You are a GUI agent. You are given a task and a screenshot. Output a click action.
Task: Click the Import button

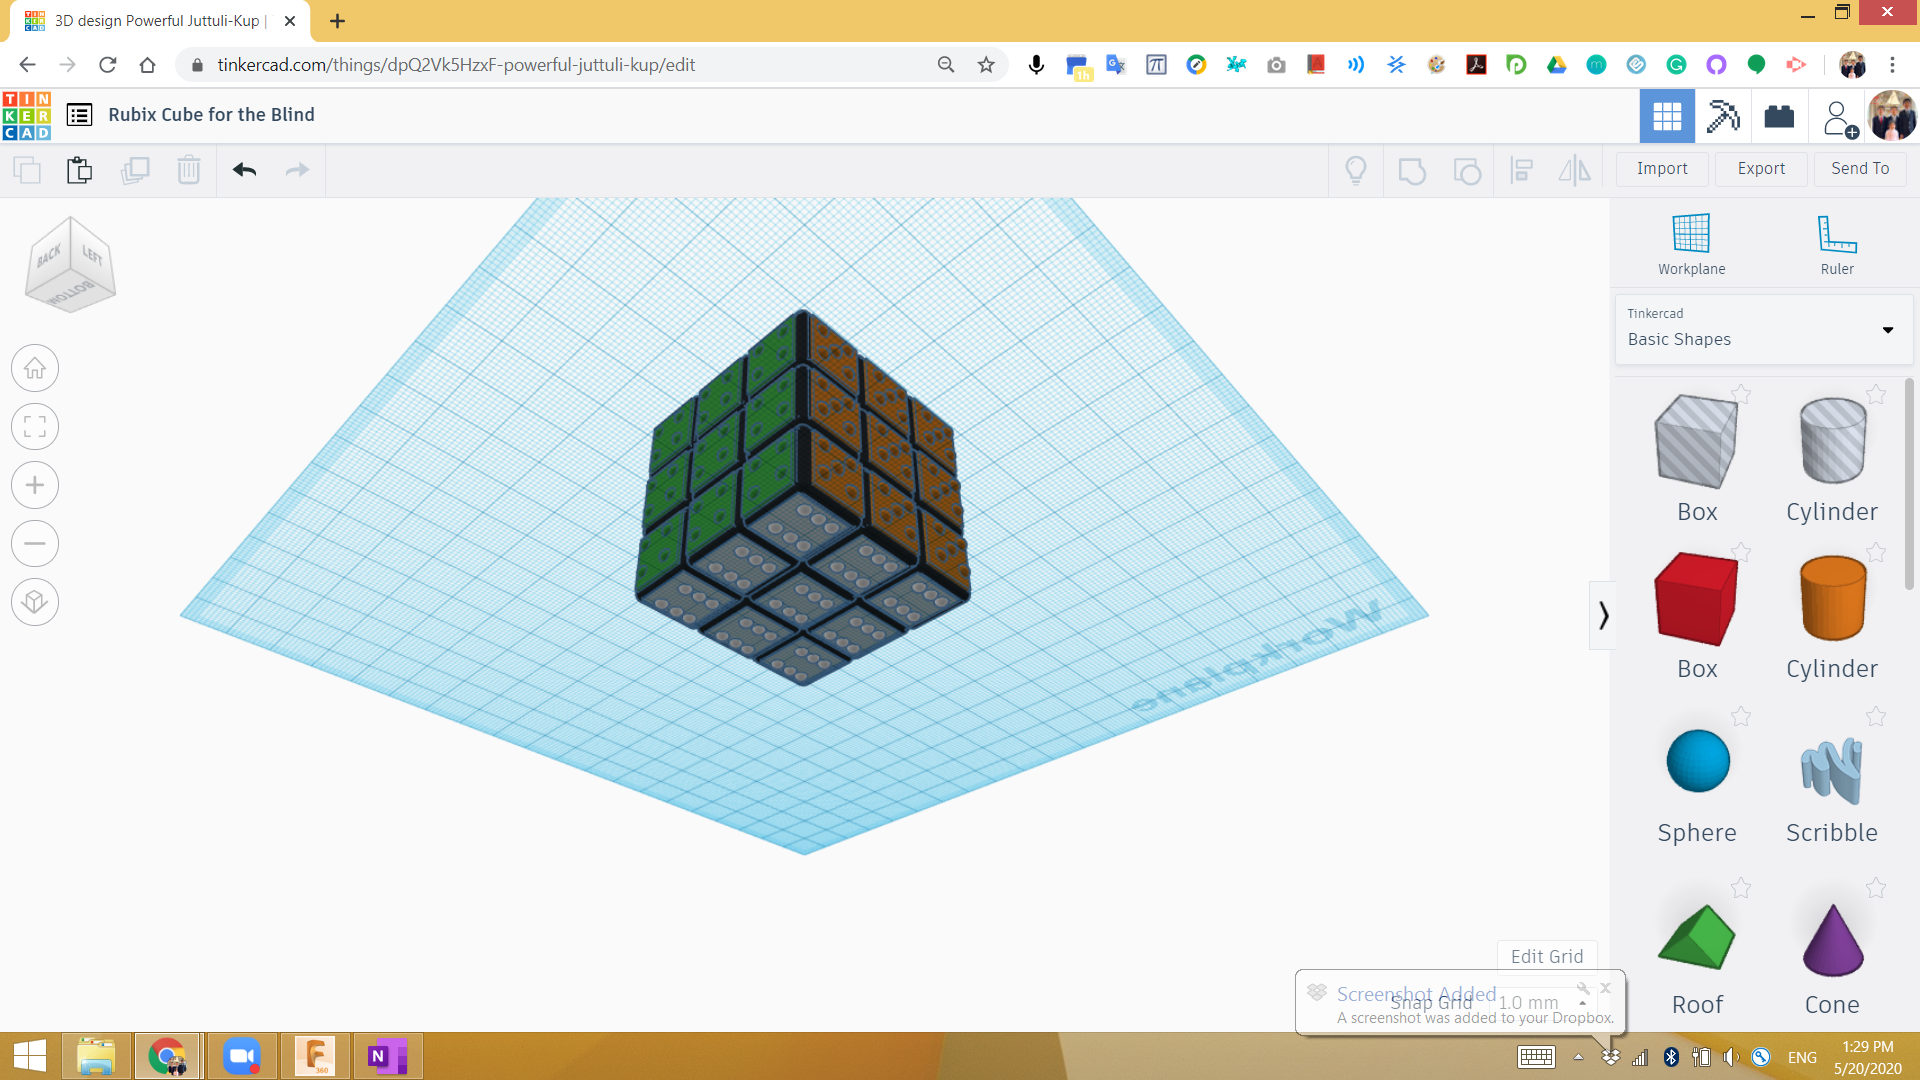(x=1662, y=169)
